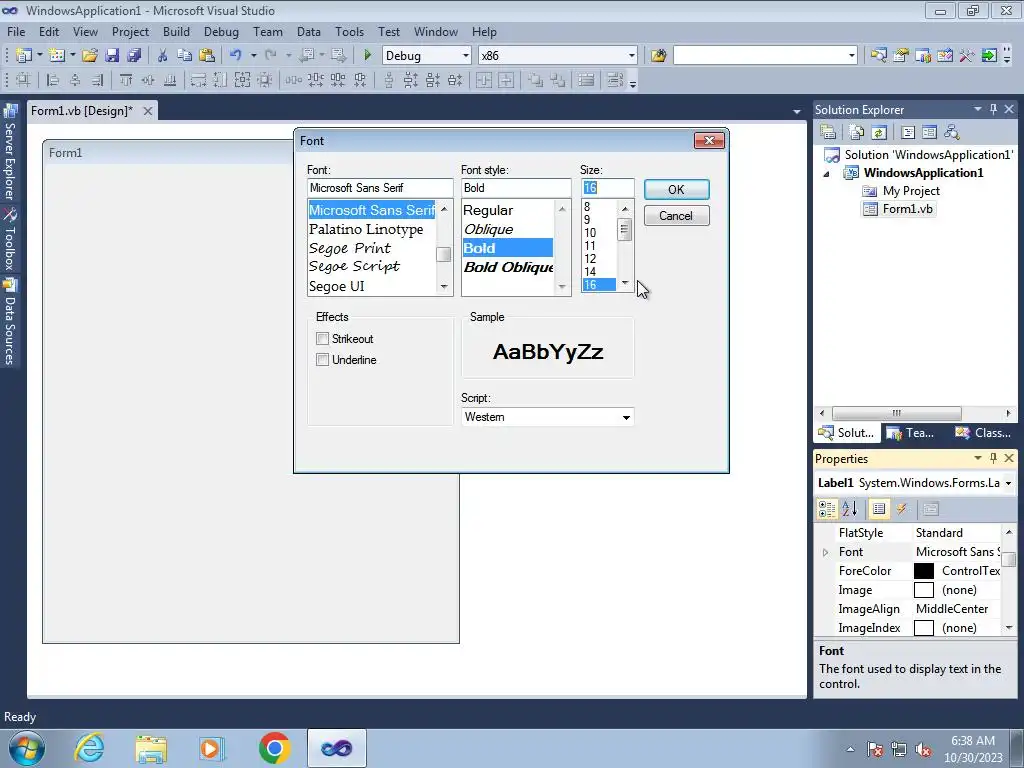Screen dimensions: 1024x768
Task: Click the Find in Files icon
Action: click(658, 56)
